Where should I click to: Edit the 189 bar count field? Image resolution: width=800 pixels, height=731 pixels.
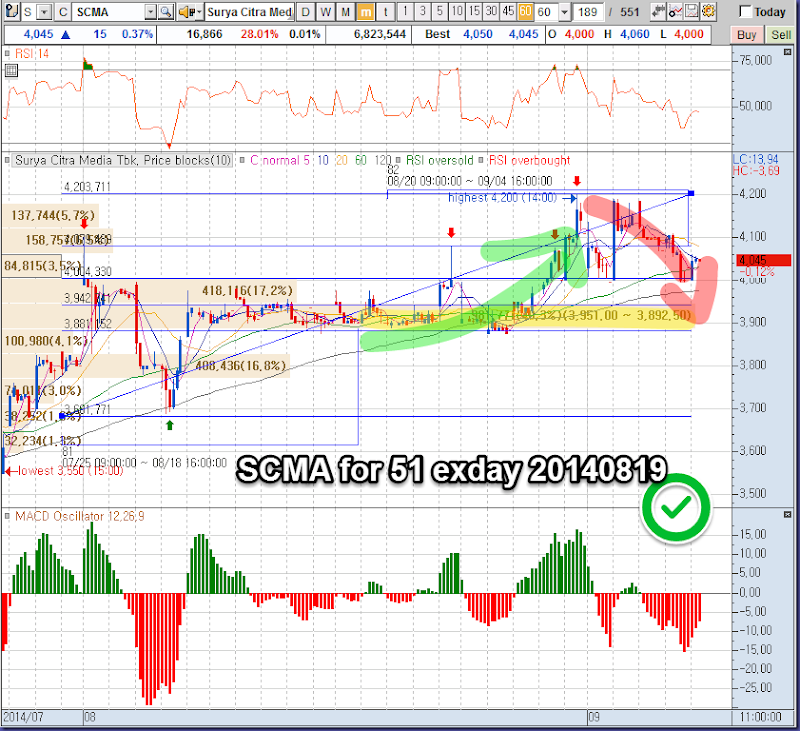coord(588,12)
